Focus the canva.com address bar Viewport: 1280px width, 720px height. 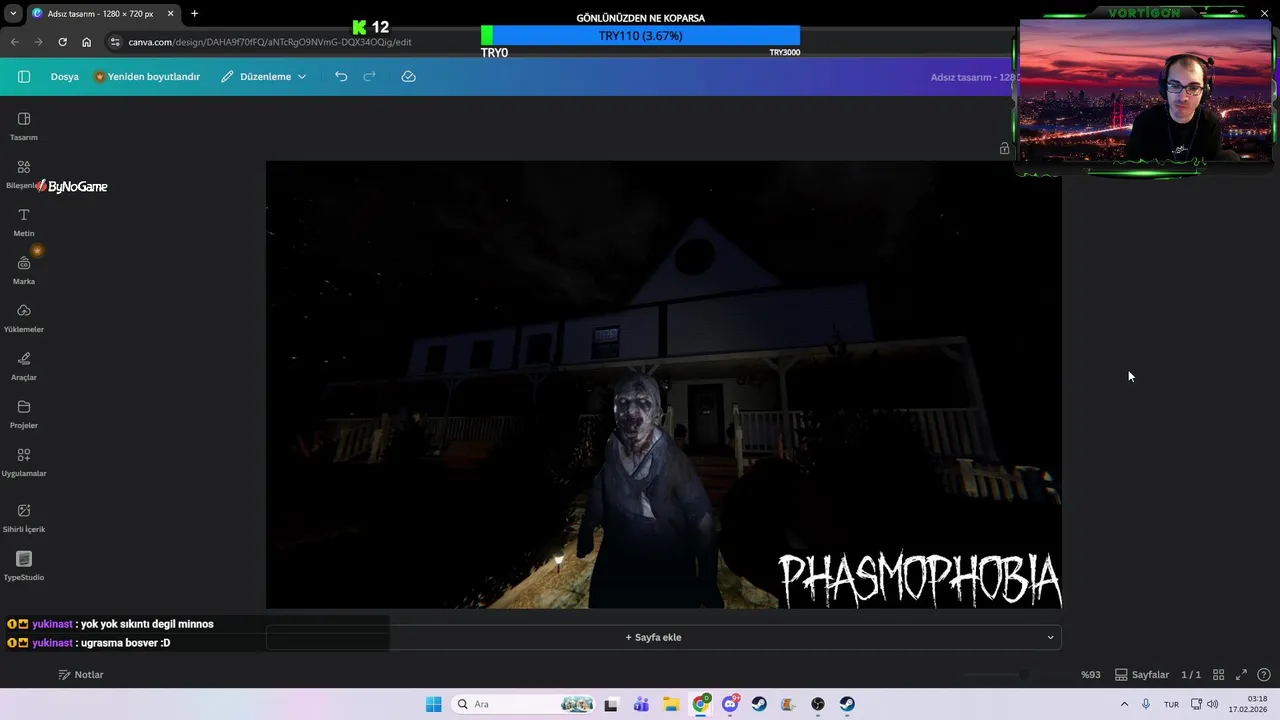[269, 42]
